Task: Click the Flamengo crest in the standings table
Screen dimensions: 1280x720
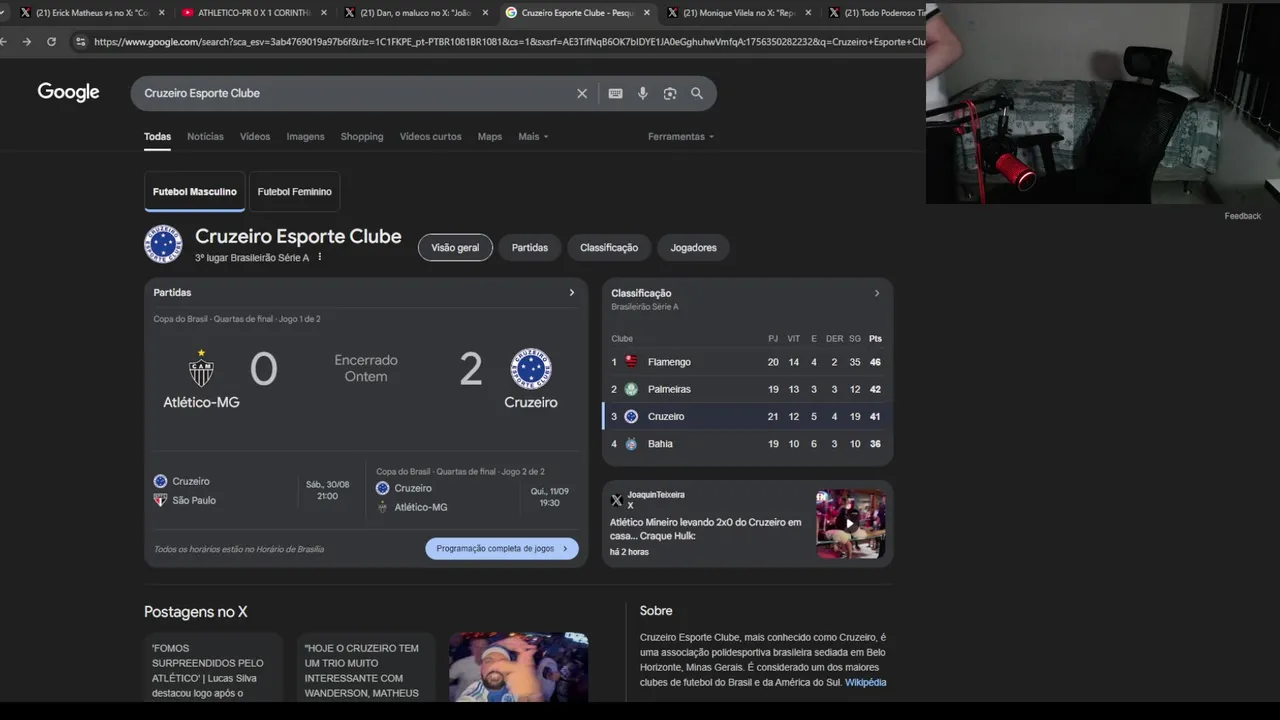Action: pos(631,362)
